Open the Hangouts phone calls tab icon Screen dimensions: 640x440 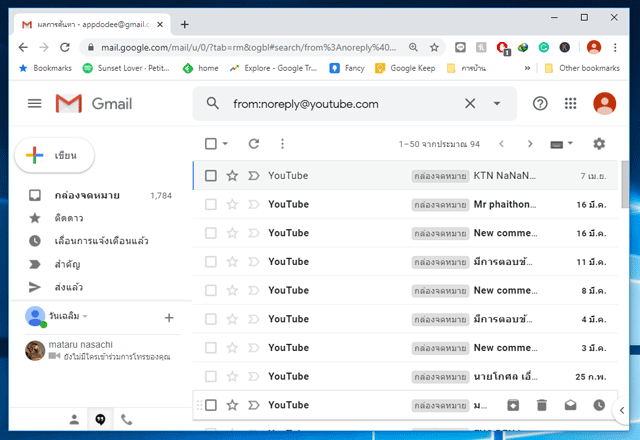click(x=127, y=419)
